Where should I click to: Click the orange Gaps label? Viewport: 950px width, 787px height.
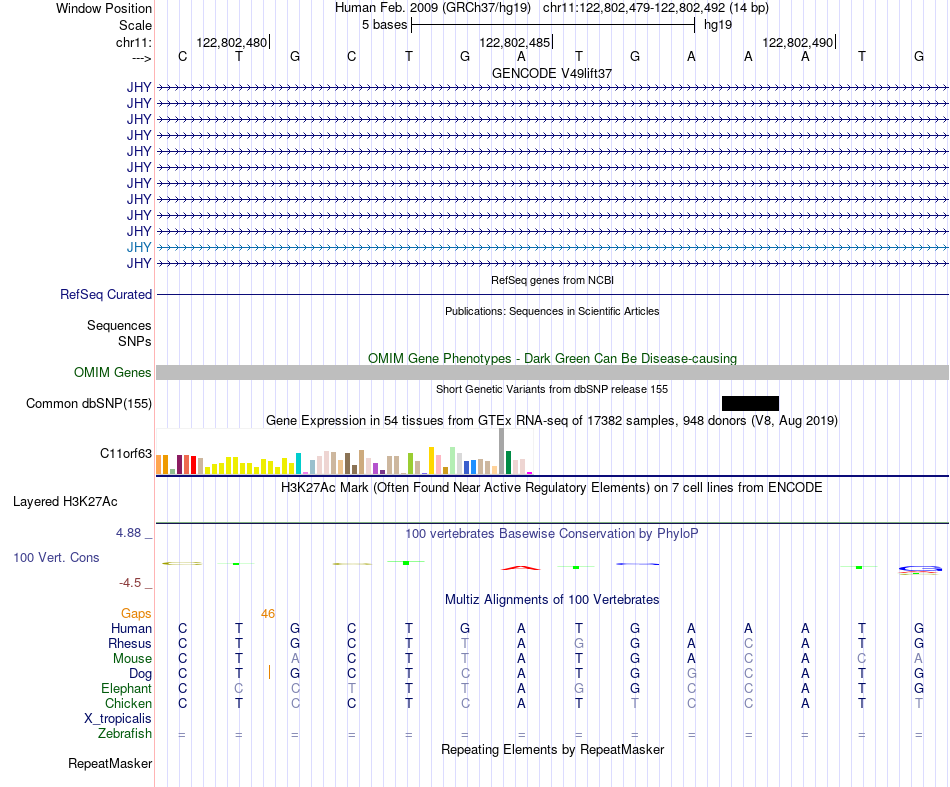click(136, 614)
